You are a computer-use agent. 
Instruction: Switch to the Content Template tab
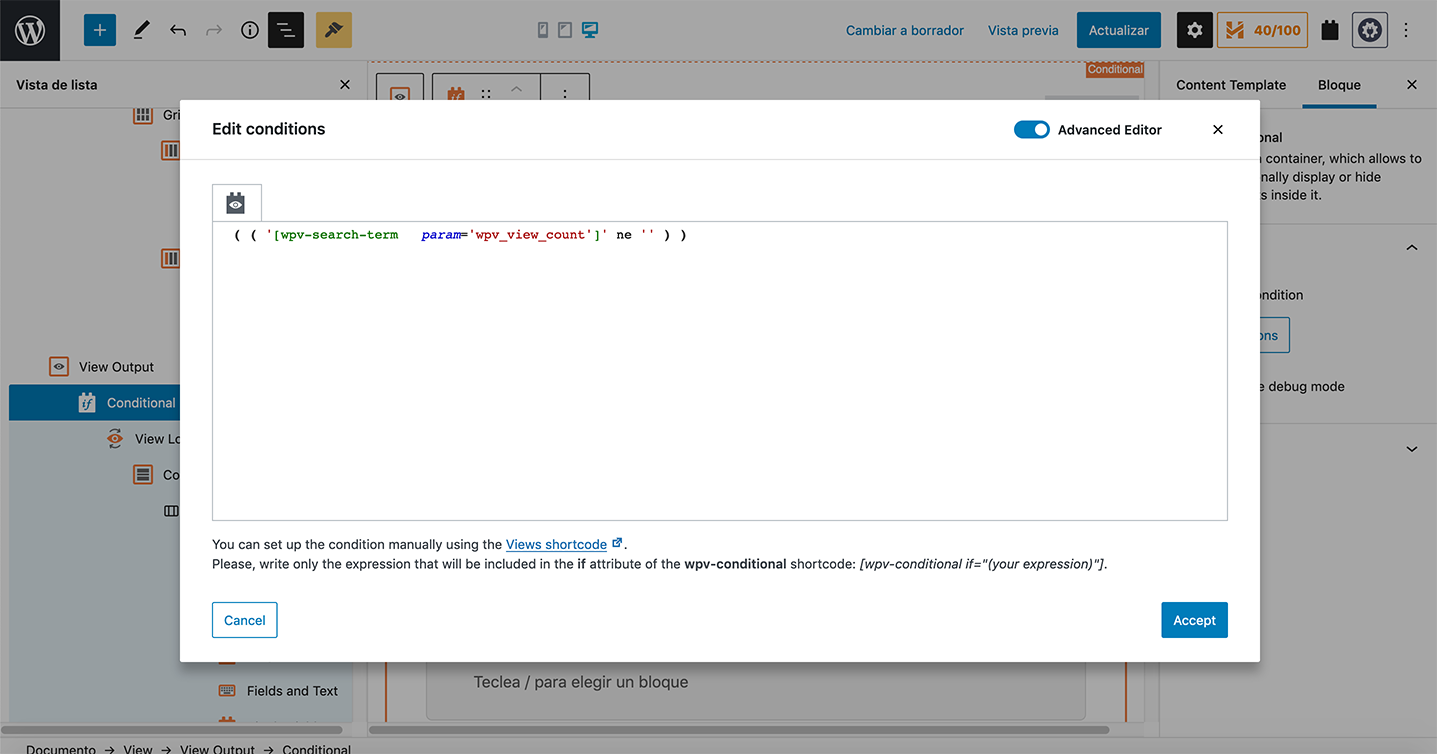tap(1231, 85)
